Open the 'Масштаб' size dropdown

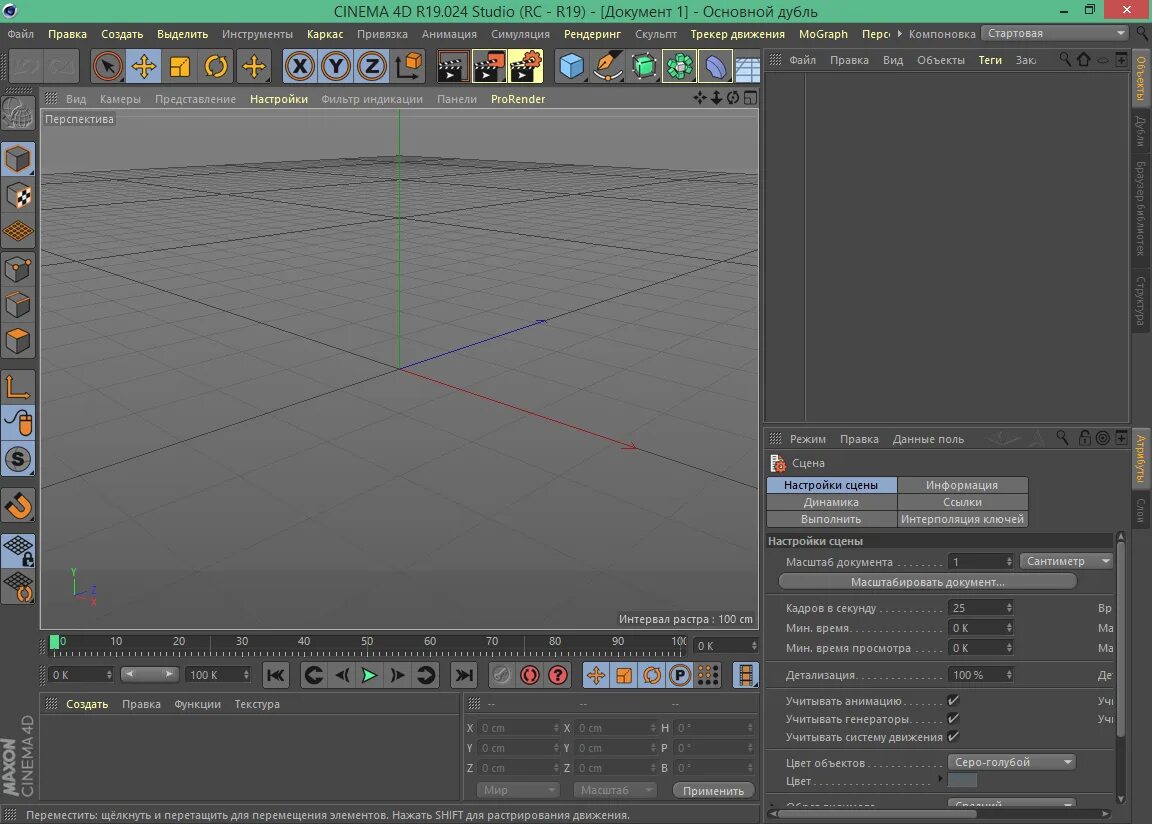614,790
